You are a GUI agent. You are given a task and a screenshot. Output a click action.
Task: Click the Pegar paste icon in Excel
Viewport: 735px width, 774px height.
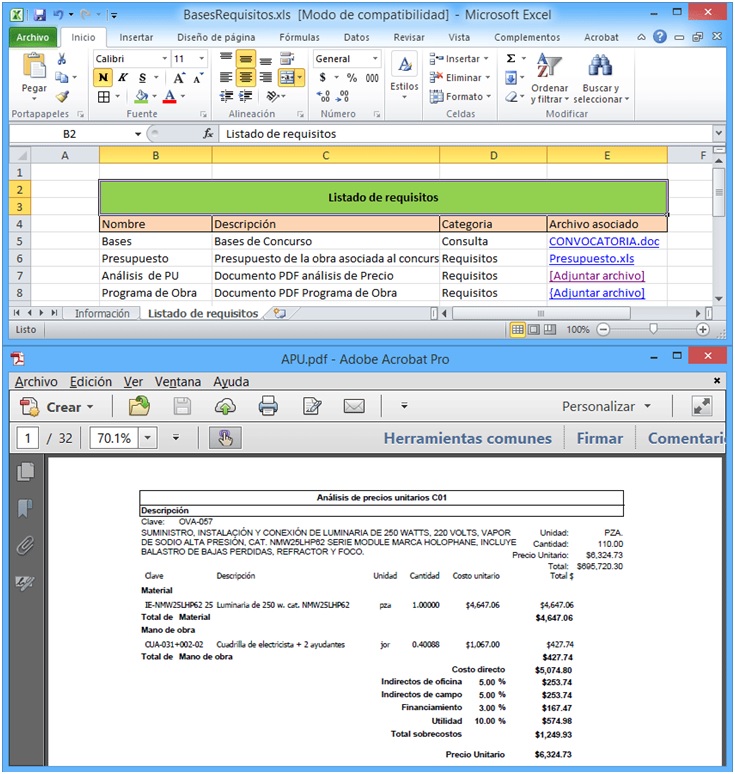(x=34, y=72)
